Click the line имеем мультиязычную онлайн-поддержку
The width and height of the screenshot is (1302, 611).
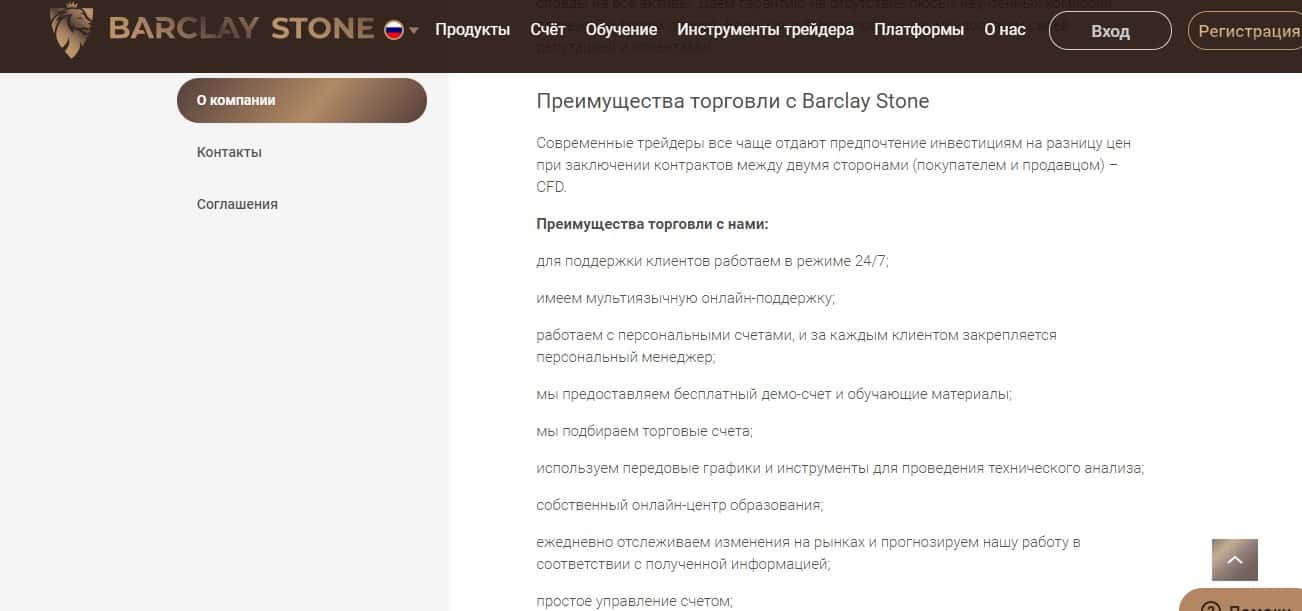[x=685, y=298]
